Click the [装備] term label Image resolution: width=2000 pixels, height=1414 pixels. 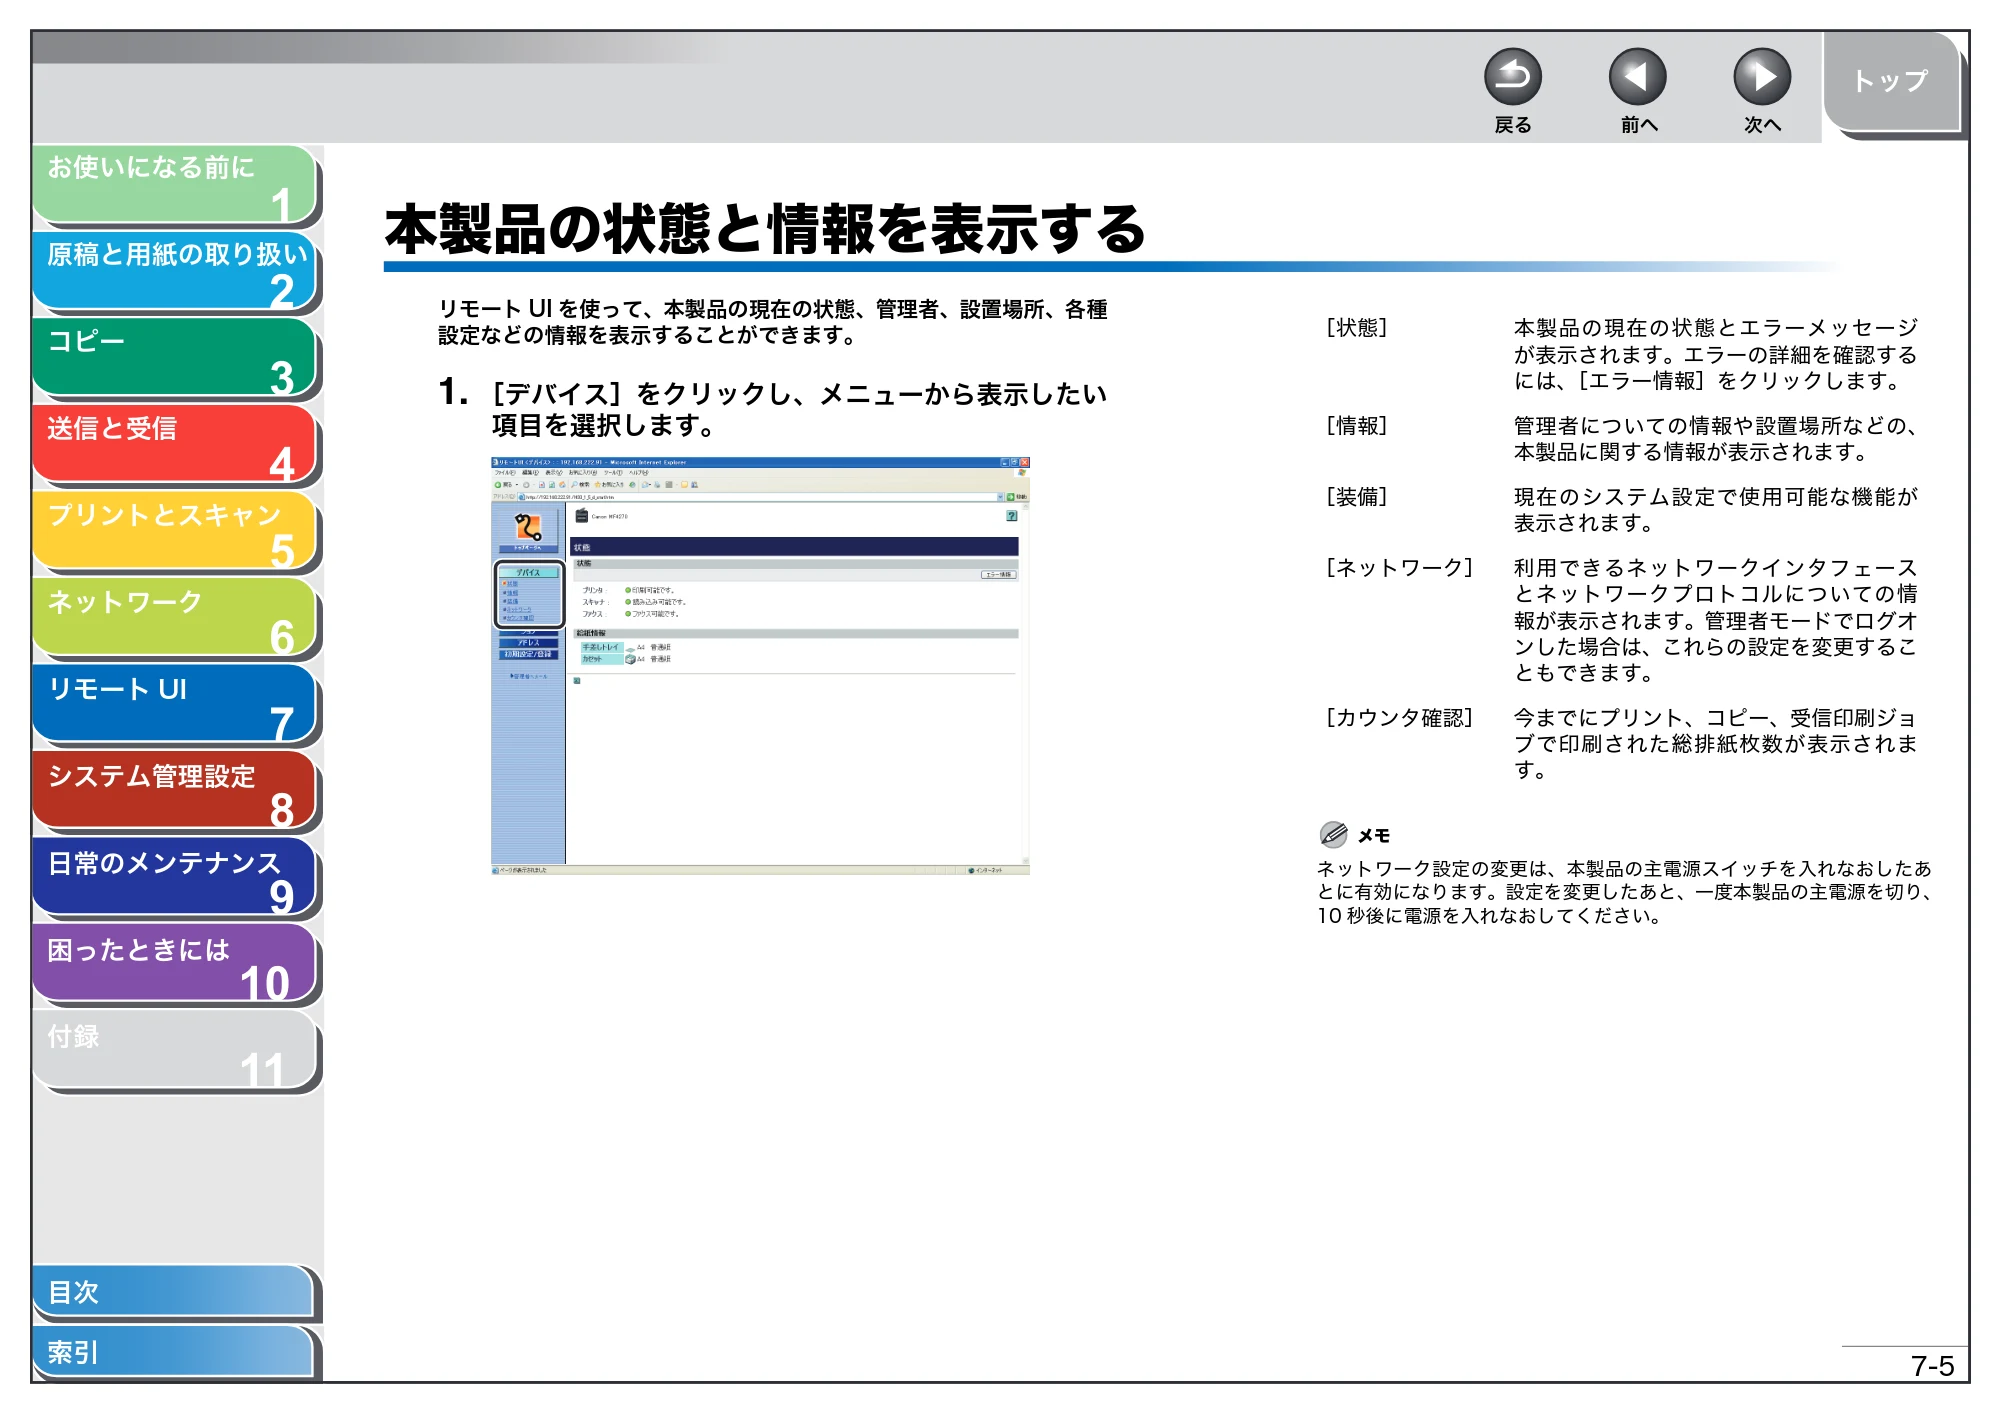pos(1356,497)
